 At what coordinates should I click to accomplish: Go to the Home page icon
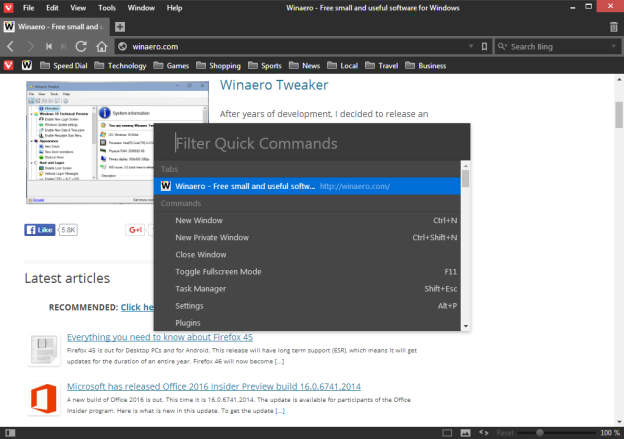point(101,46)
